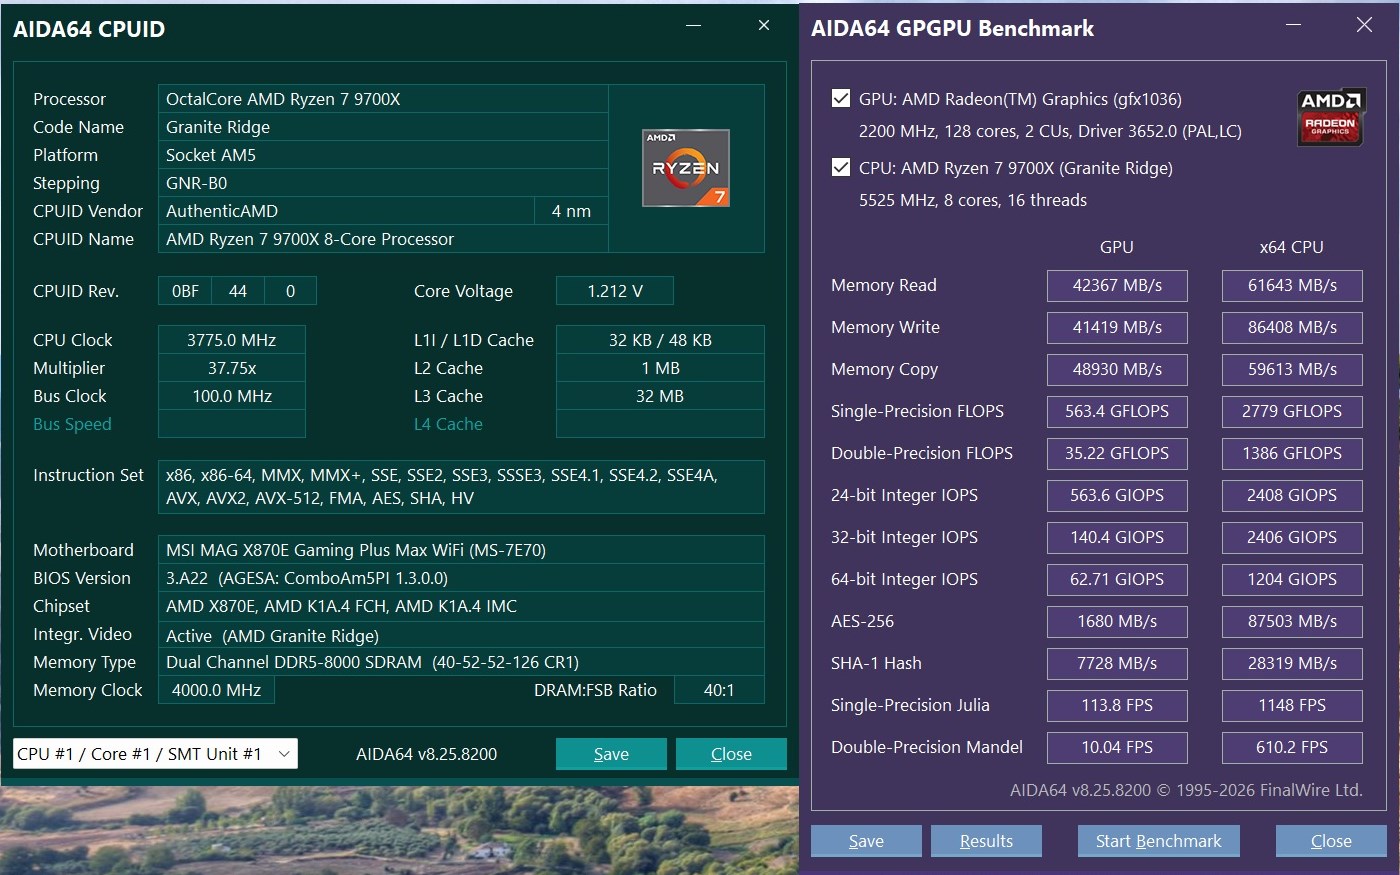1400x875 pixels.
Task: Select x64 CPU AES-256 result field
Action: click(1292, 621)
